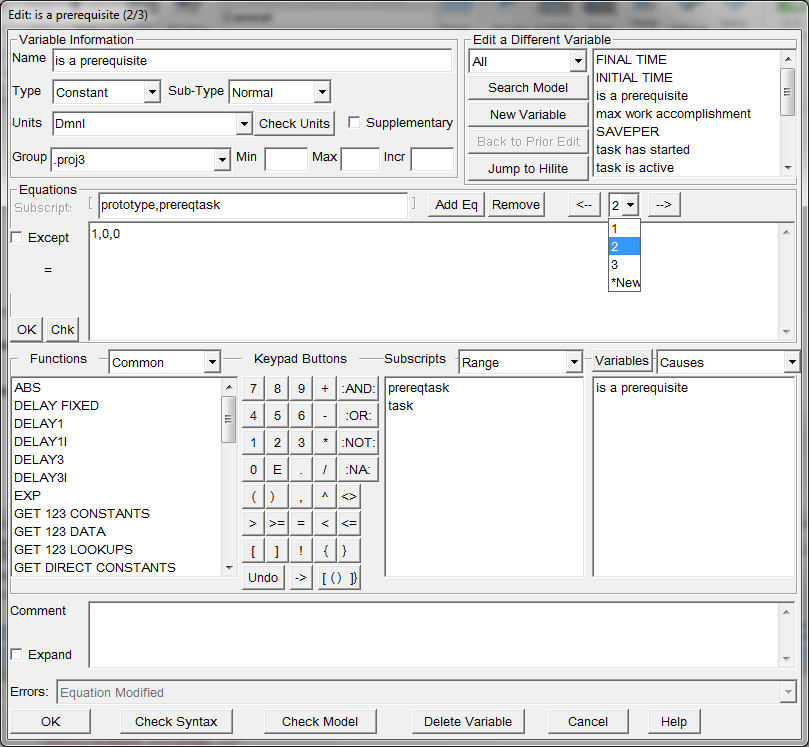Click the functions list scrollbar thumb
The width and height of the screenshot is (809, 747).
[x=229, y=419]
